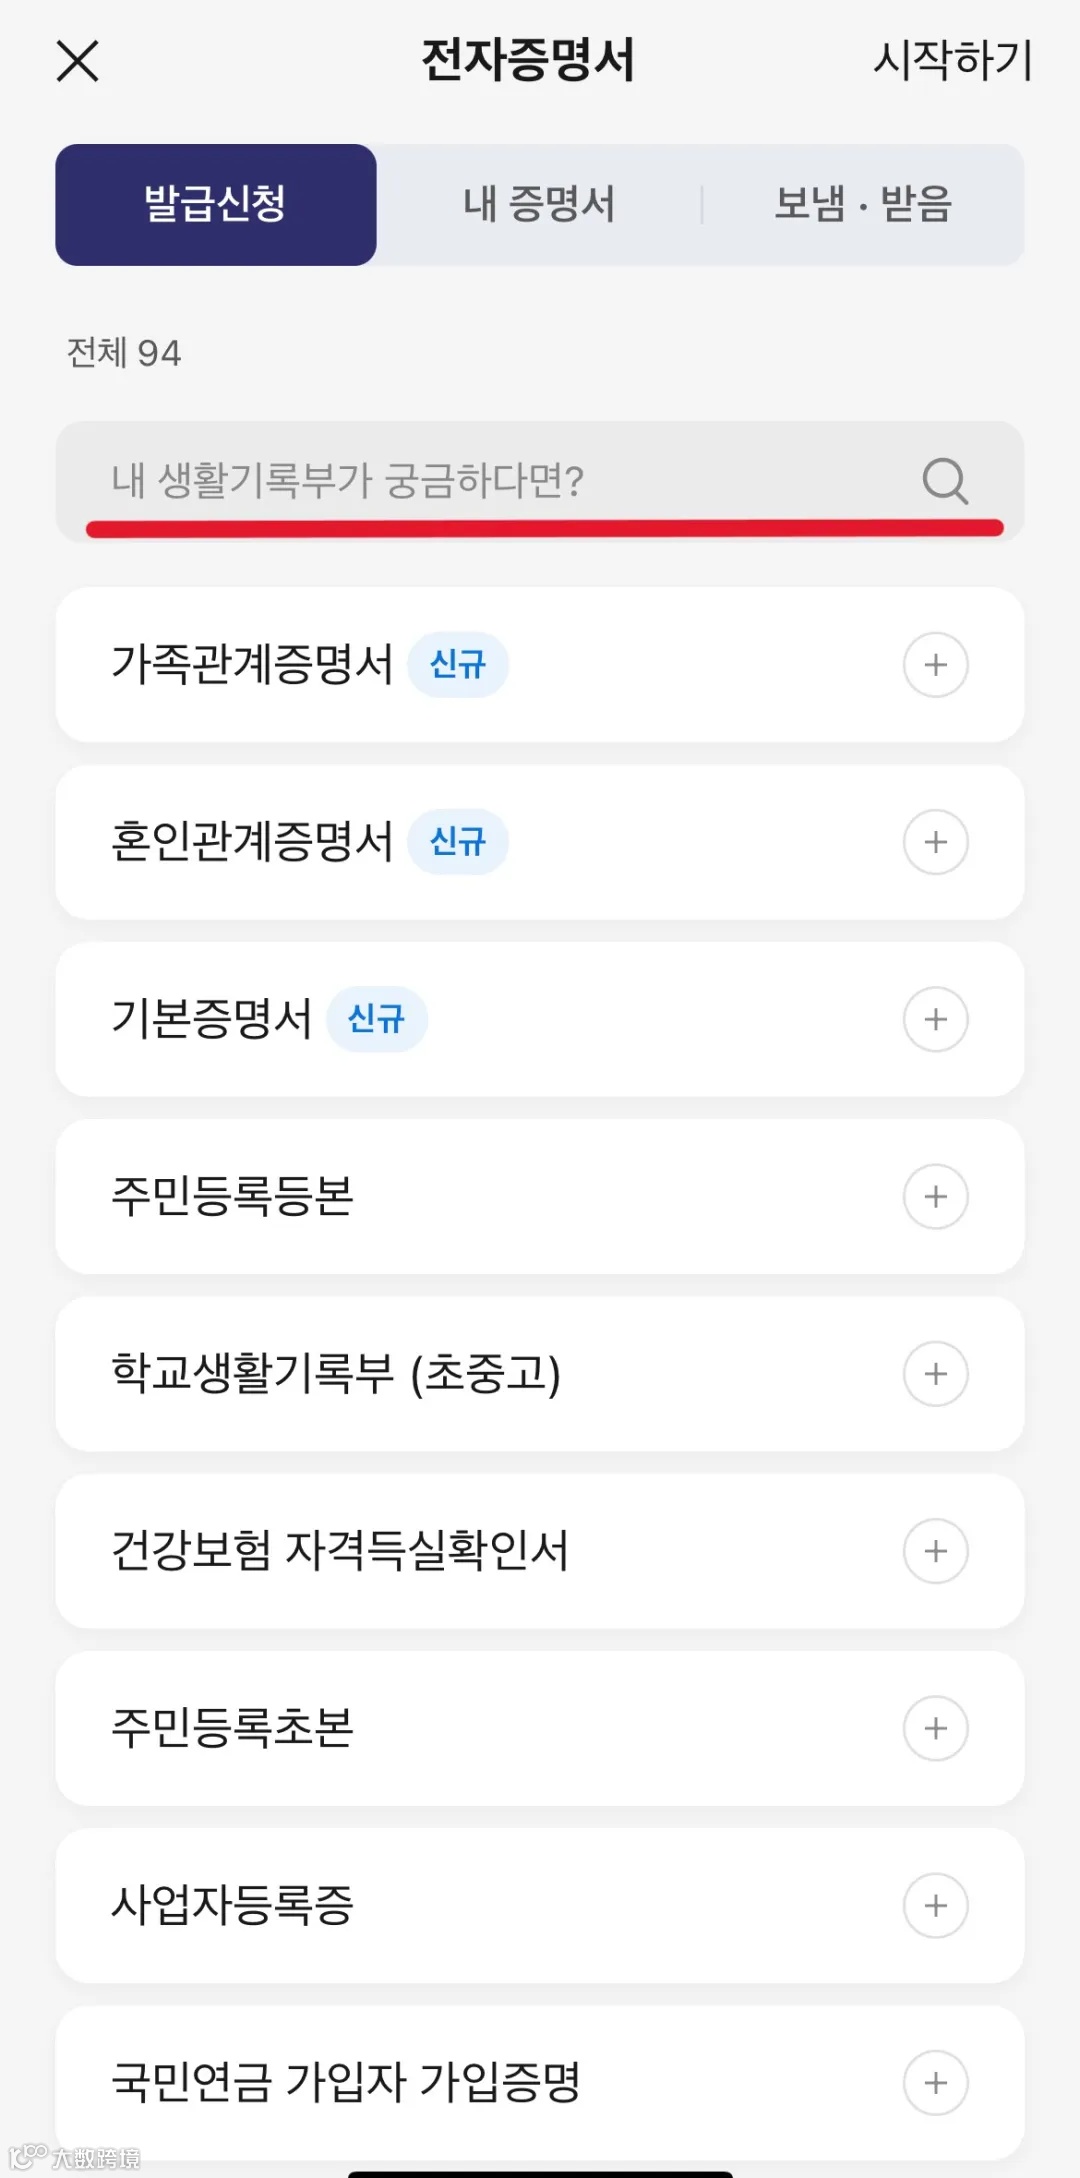Focus the 내 생활기록부가 궁금하다면 search field
1080x2178 pixels.
pos(480,481)
